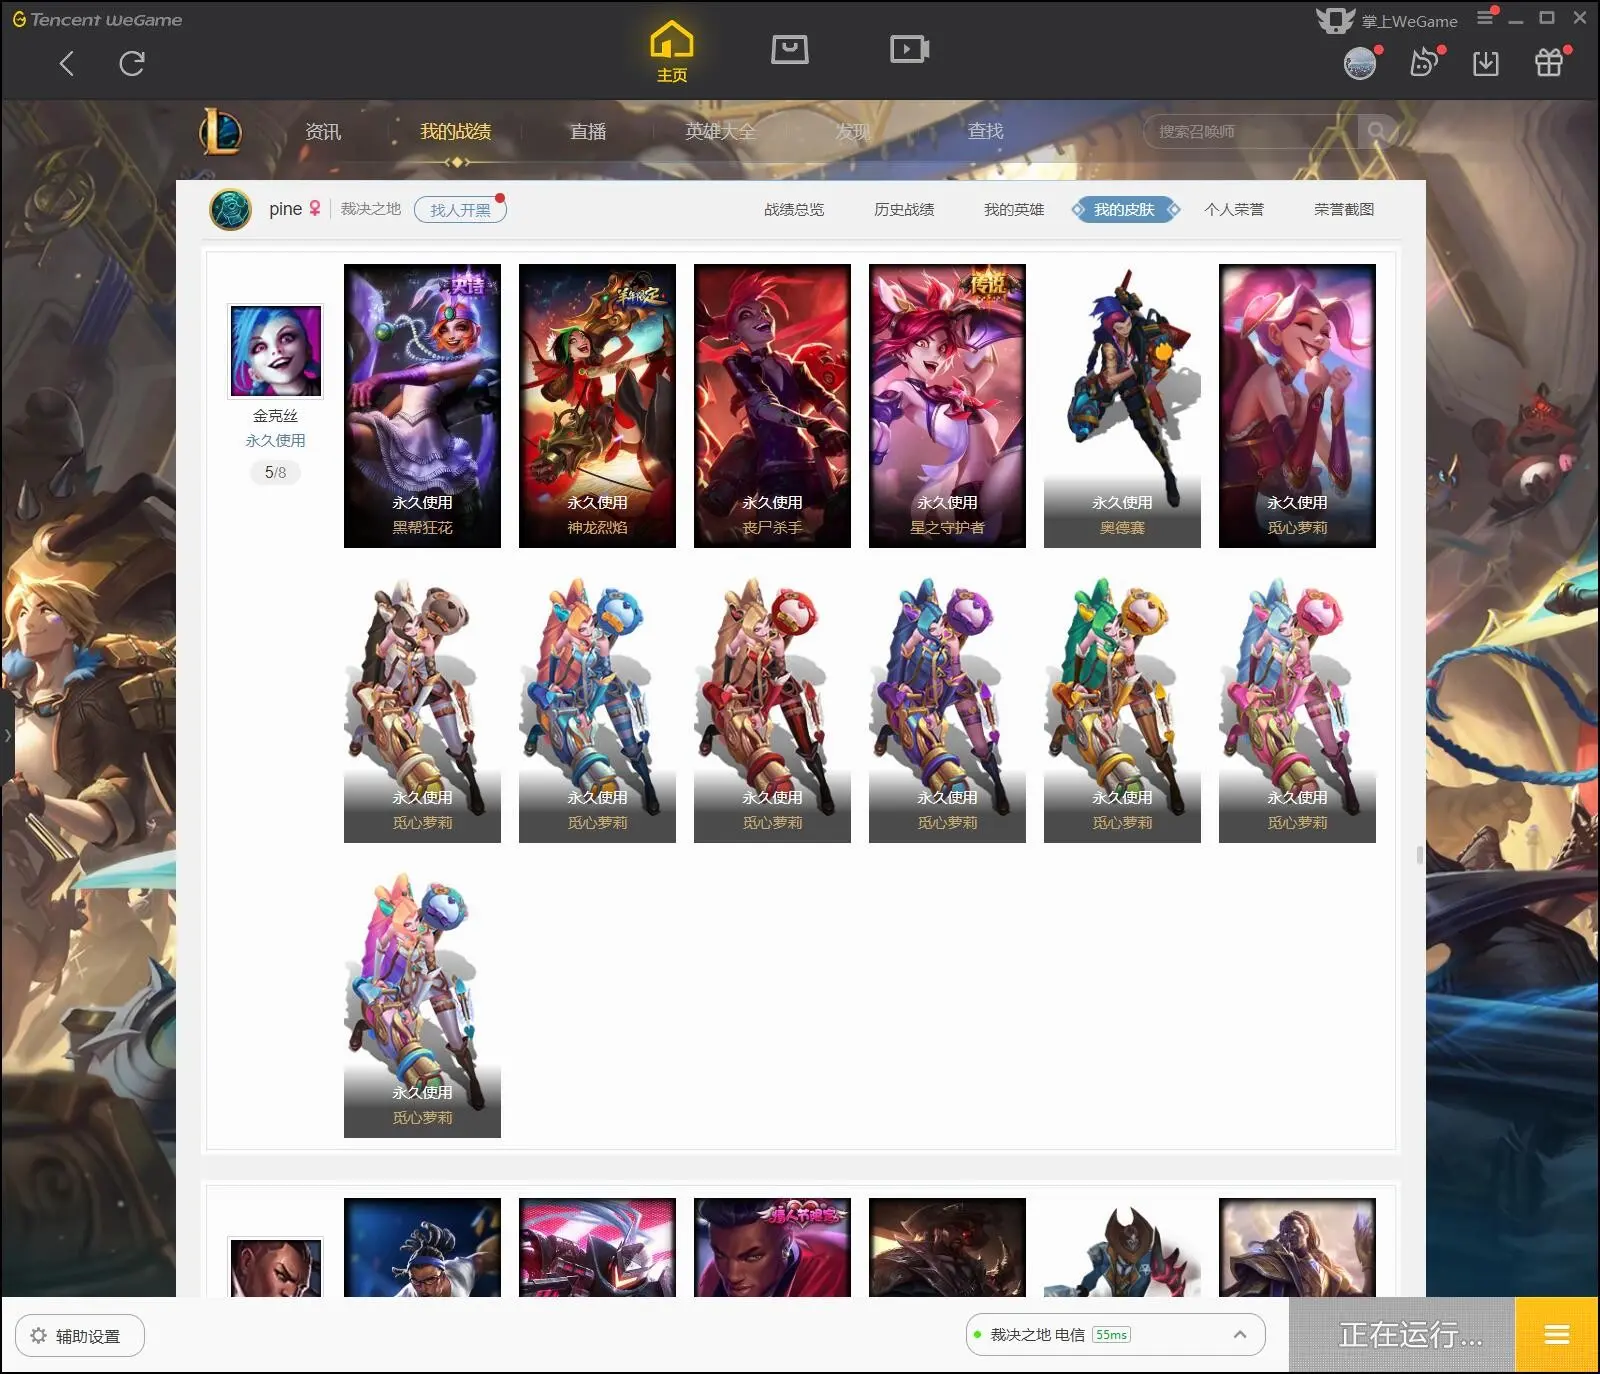The width and height of the screenshot is (1600, 1374).
Task: Open the 丧尸杀手 skin card
Action: [x=772, y=406]
